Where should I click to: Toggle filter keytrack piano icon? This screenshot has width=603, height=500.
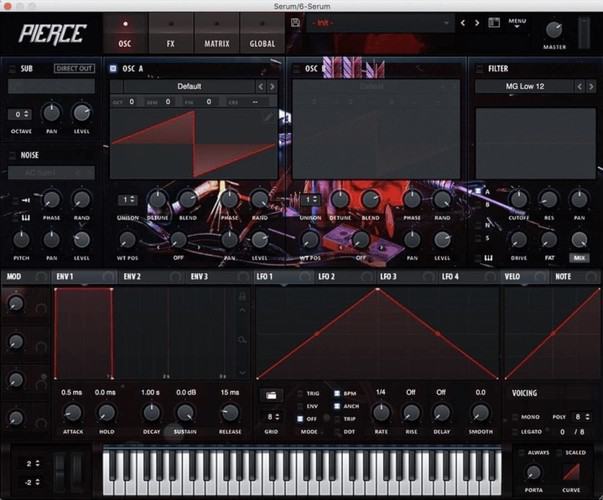click(488, 258)
